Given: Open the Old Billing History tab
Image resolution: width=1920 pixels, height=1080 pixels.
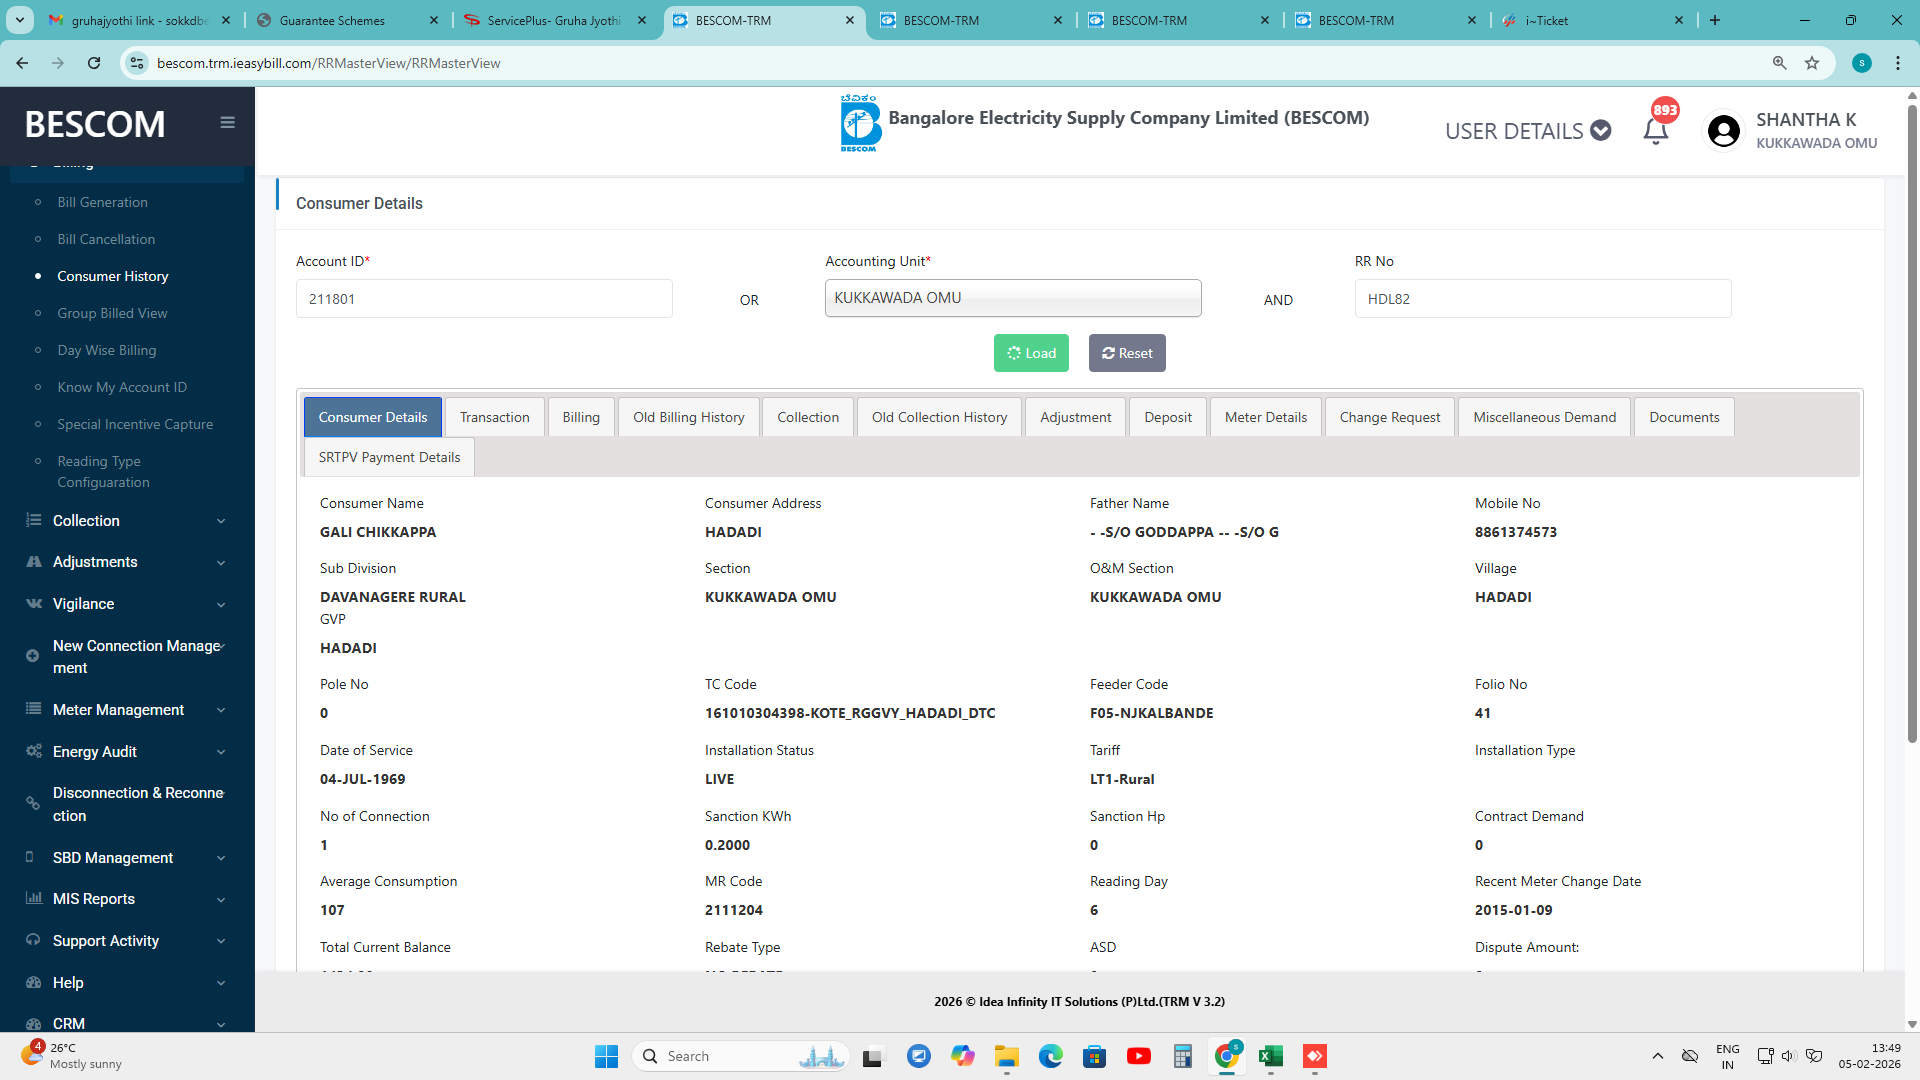Looking at the screenshot, I should pyautogui.click(x=688, y=417).
